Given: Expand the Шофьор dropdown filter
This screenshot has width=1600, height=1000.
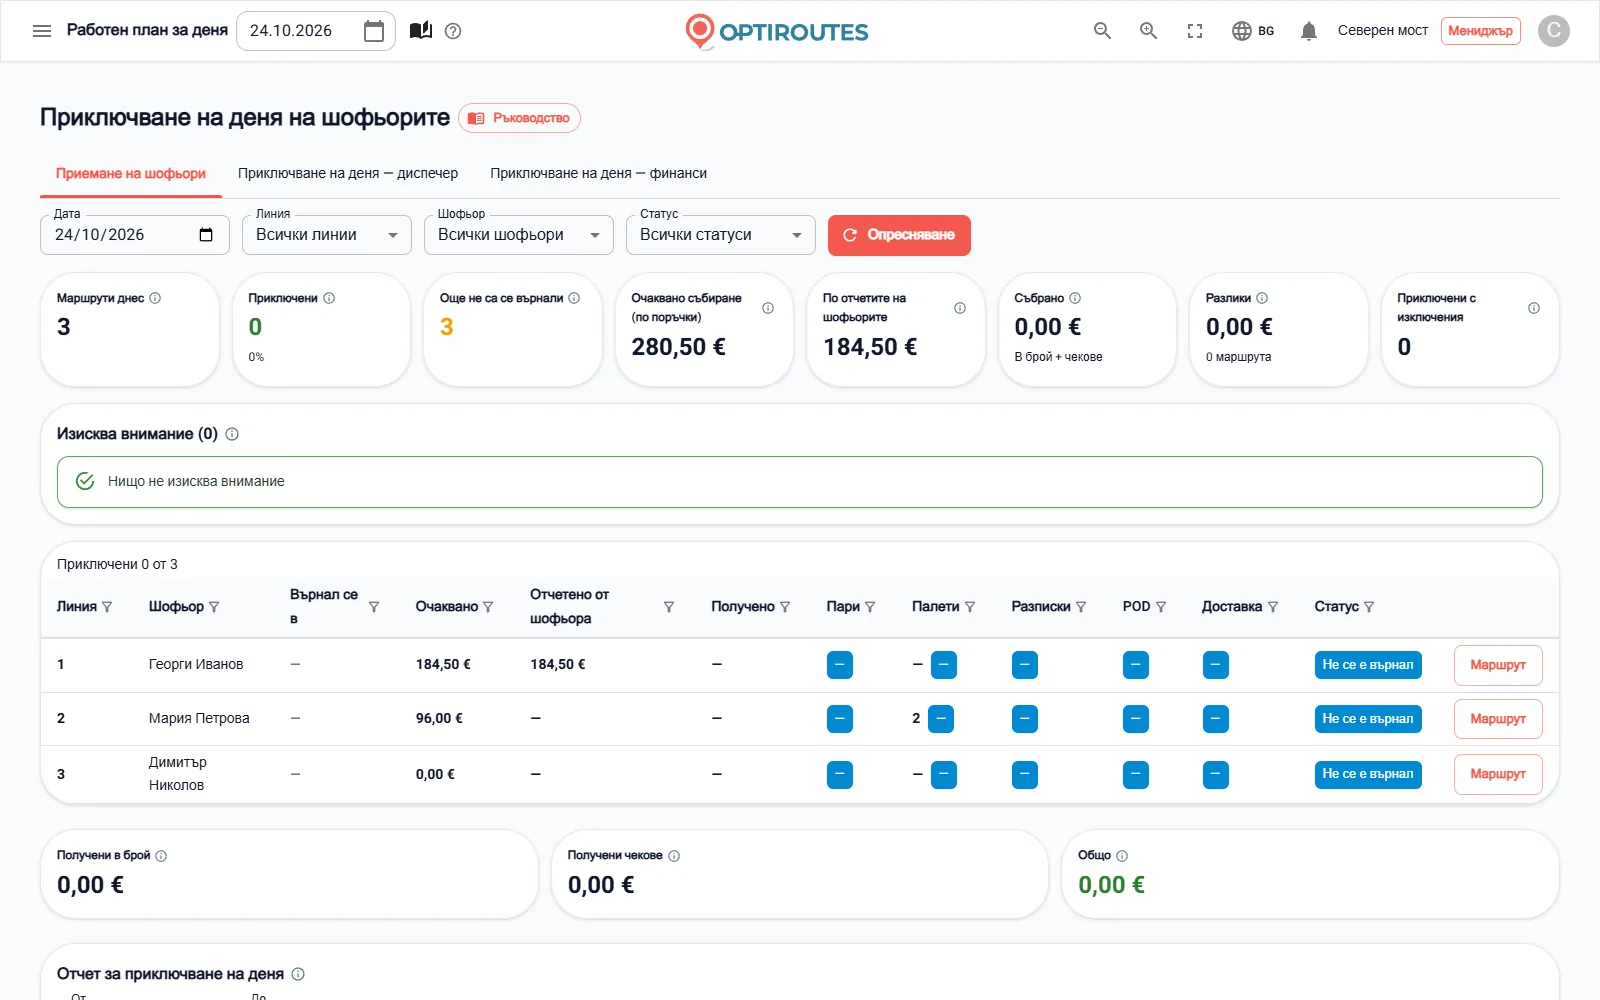Looking at the screenshot, I should click(519, 235).
